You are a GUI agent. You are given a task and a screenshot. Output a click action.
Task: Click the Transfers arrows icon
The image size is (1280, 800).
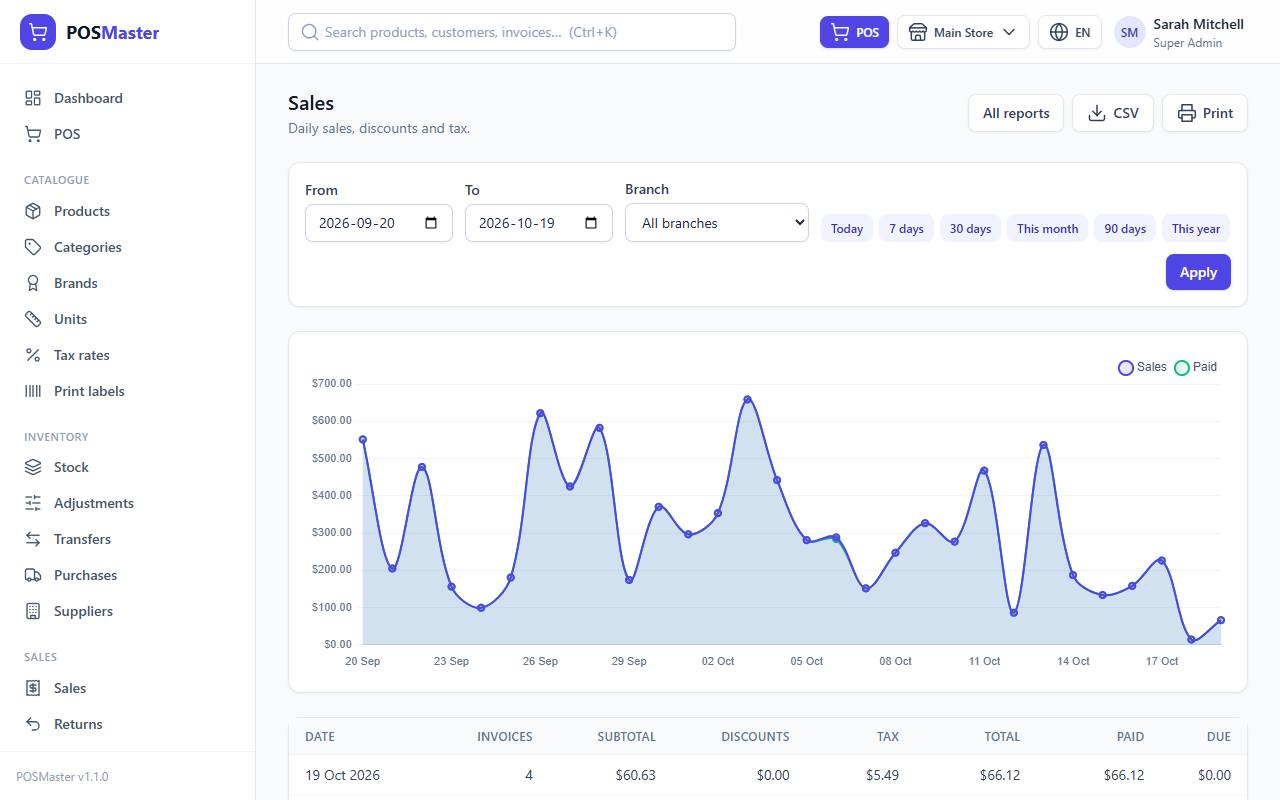click(33, 539)
